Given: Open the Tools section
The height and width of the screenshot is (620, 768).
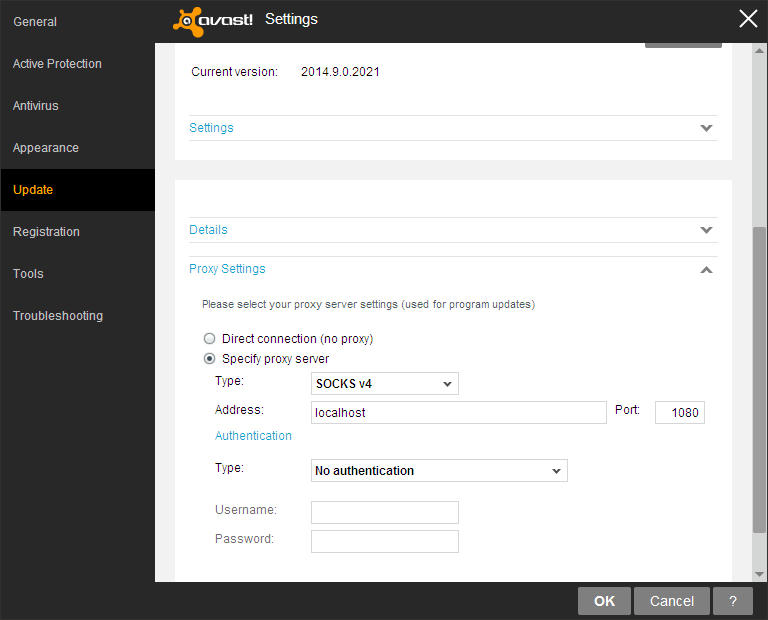Looking at the screenshot, I should (x=28, y=274).
